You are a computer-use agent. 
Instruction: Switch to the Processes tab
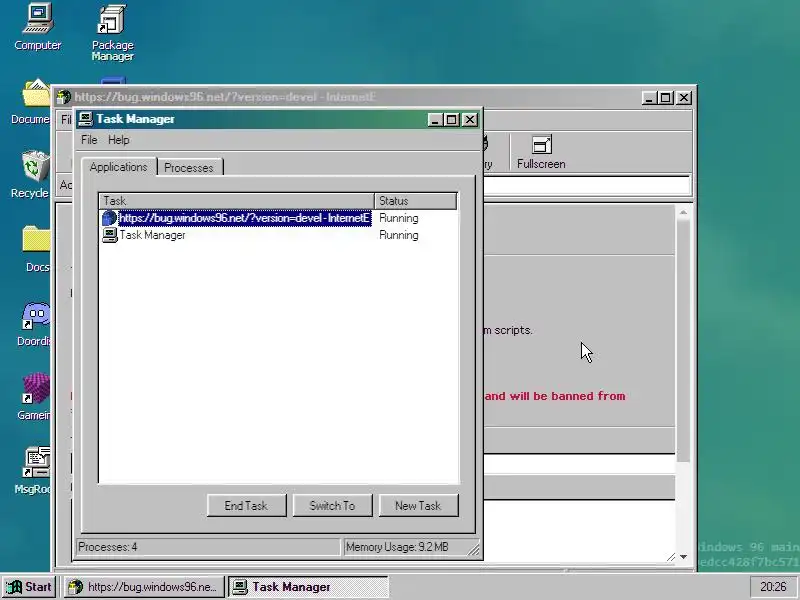pos(189,167)
